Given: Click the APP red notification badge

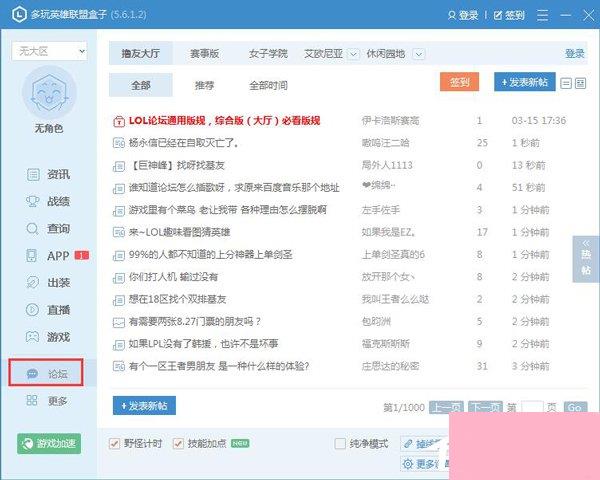Looking at the screenshot, I should [82, 255].
